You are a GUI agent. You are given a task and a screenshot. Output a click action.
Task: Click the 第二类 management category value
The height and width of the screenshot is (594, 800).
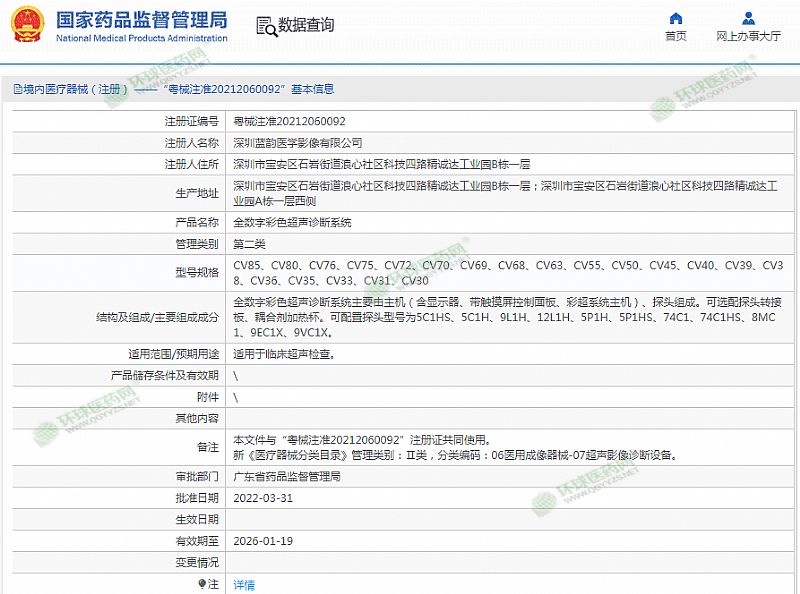(x=250, y=243)
